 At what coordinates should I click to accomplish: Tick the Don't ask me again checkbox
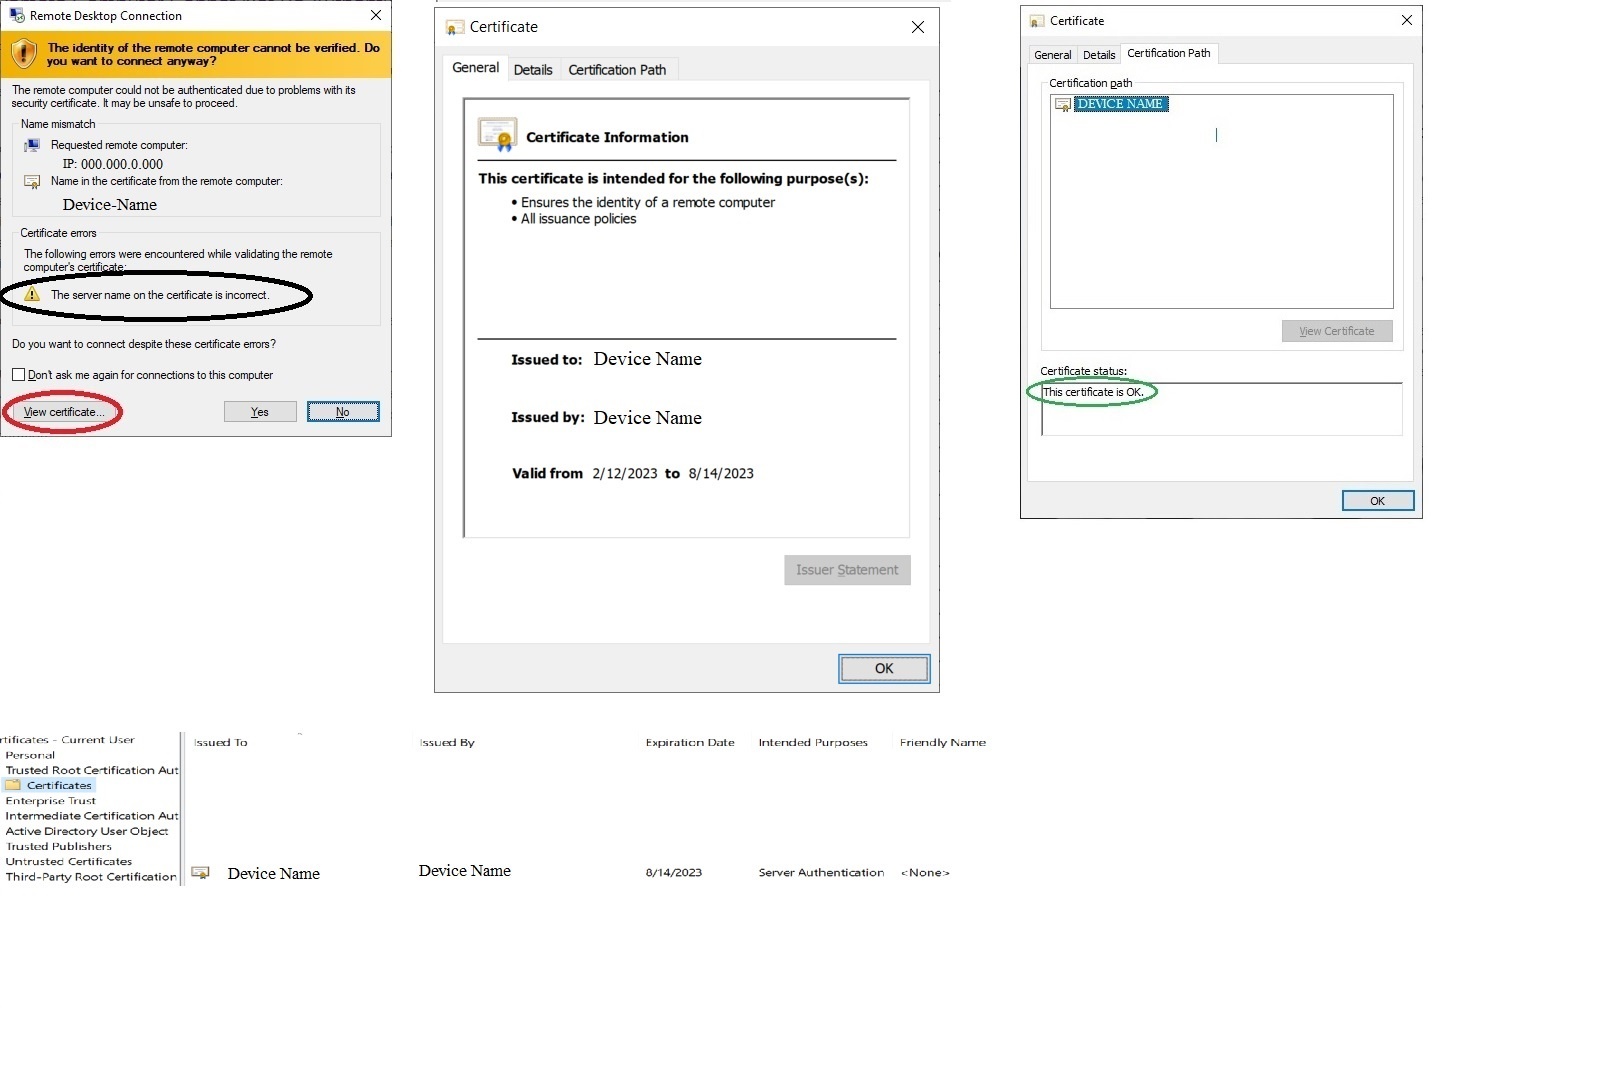click(x=18, y=375)
